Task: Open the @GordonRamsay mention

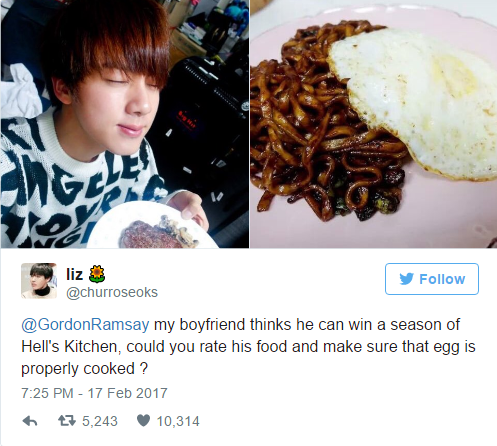Action: [85, 324]
